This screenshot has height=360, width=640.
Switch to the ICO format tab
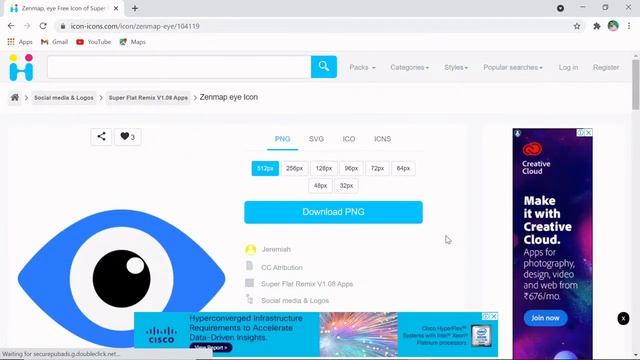349,139
